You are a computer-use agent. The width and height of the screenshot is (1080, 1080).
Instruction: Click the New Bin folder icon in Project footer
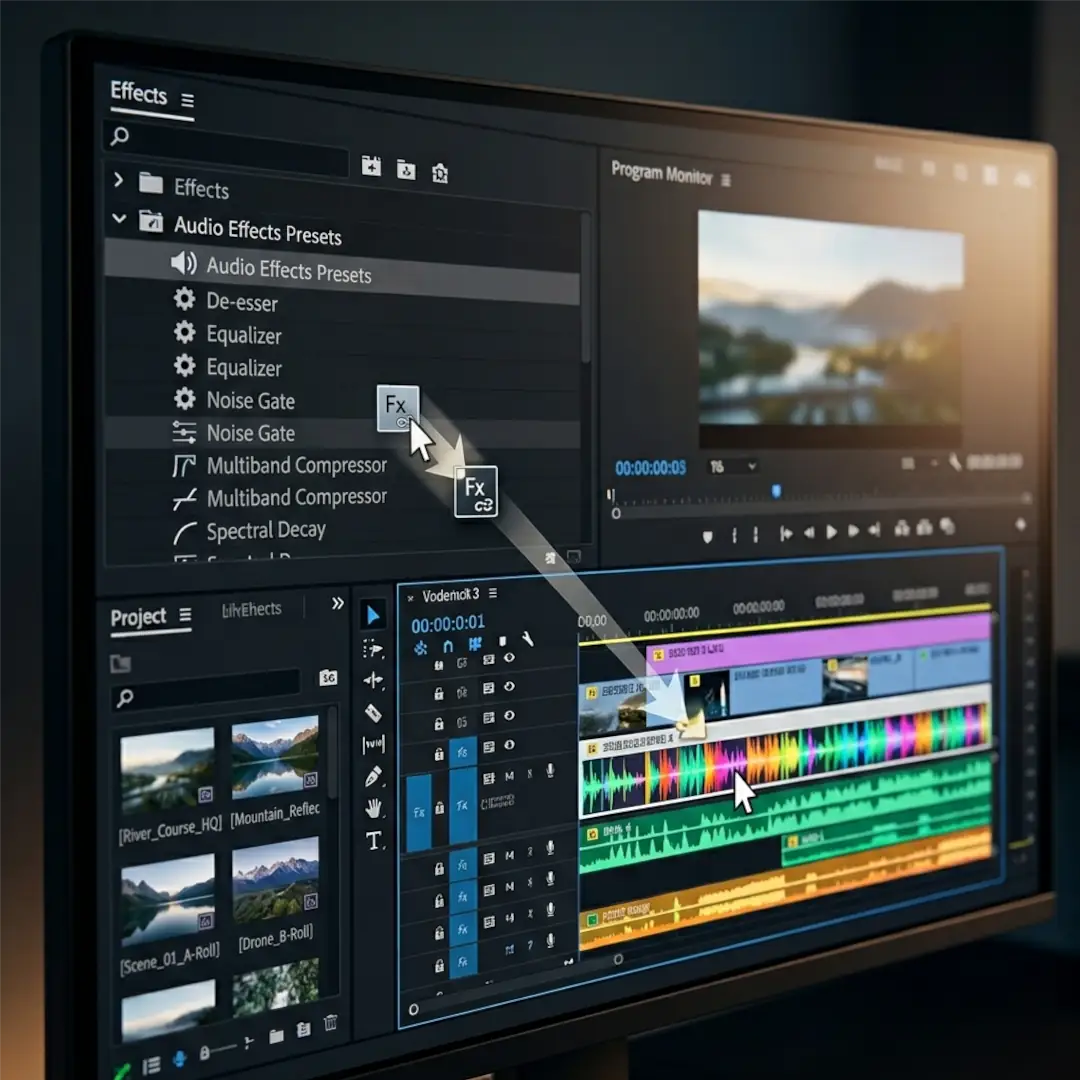tap(276, 1035)
